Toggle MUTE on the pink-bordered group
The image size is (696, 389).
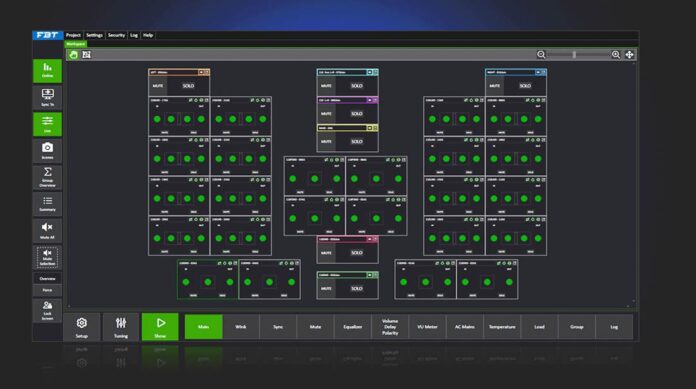tap(326, 253)
